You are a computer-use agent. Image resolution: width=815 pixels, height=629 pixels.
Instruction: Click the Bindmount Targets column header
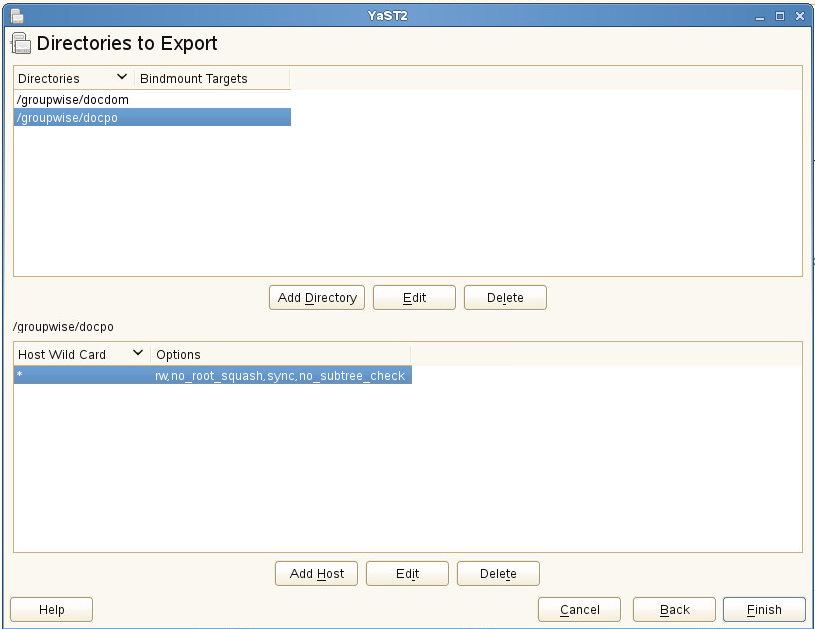click(194, 78)
